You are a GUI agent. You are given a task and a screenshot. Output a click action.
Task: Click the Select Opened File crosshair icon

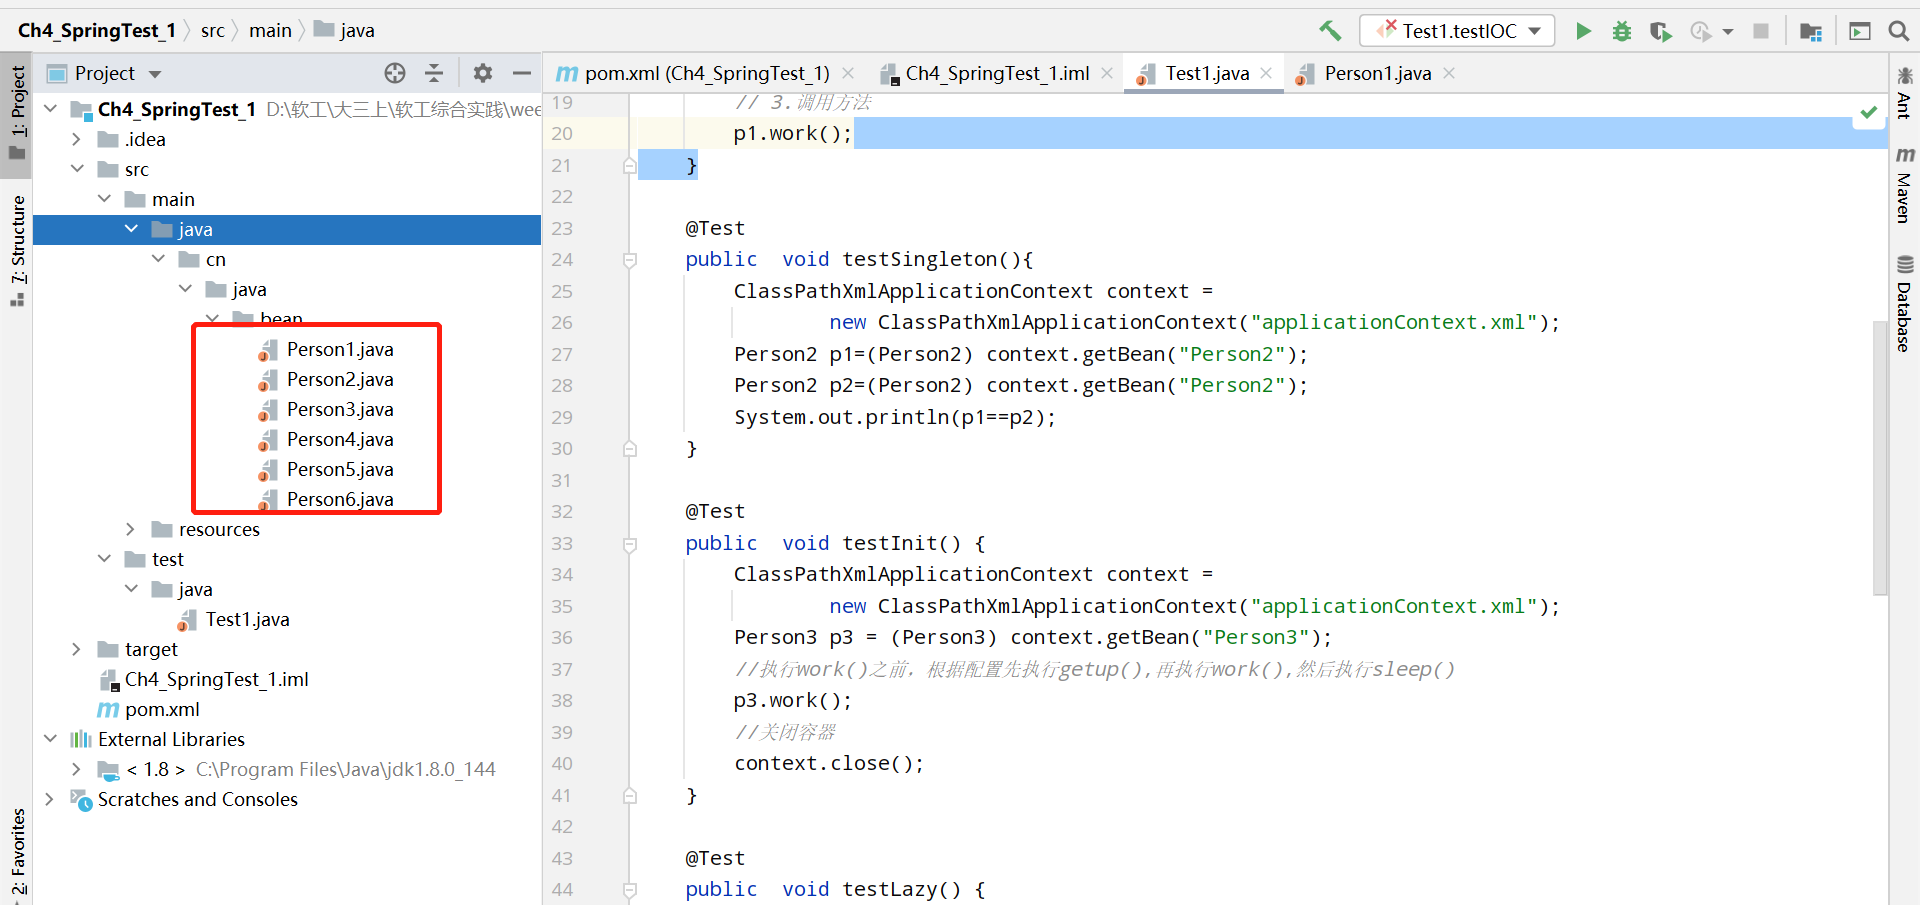[x=395, y=72]
